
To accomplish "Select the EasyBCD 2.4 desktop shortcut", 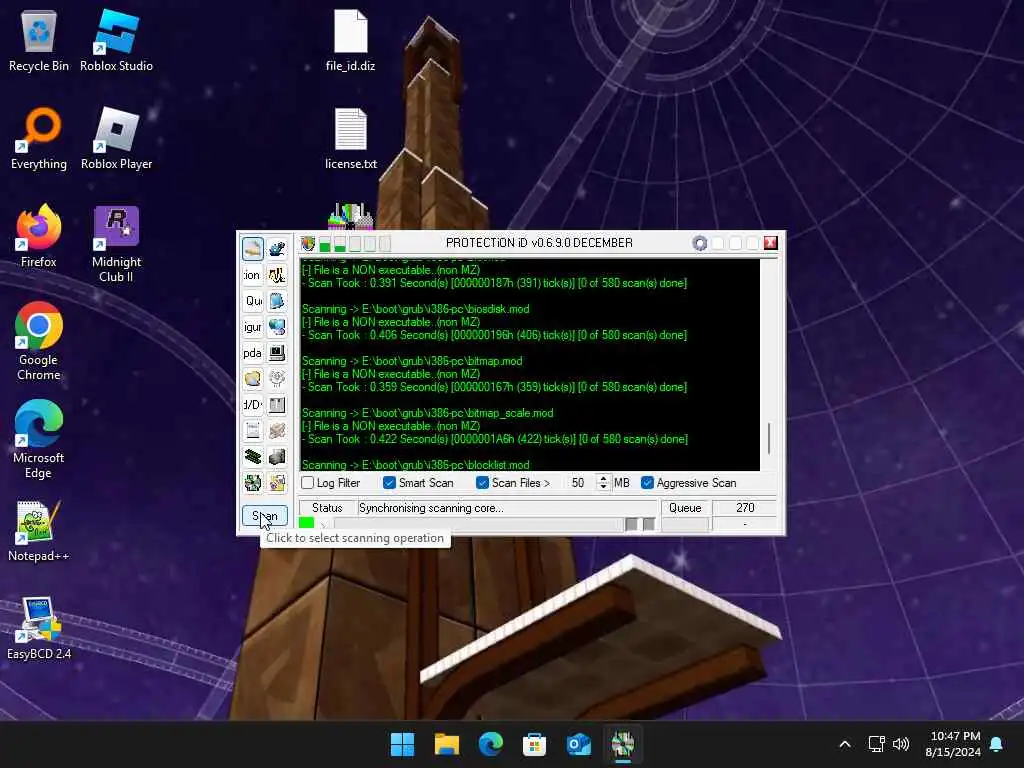I will [x=39, y=628].
